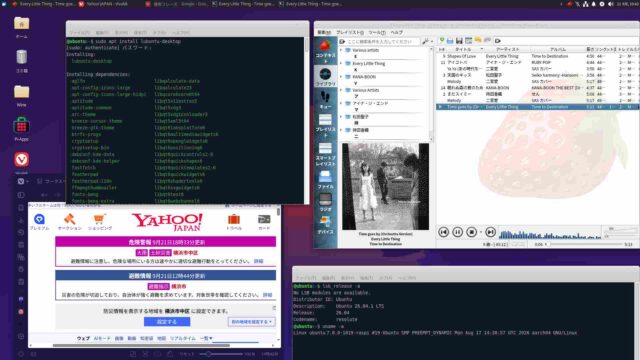640x360 pixels.
Task: Click the green new playlist toolbar icon
Action: (441, 40)
